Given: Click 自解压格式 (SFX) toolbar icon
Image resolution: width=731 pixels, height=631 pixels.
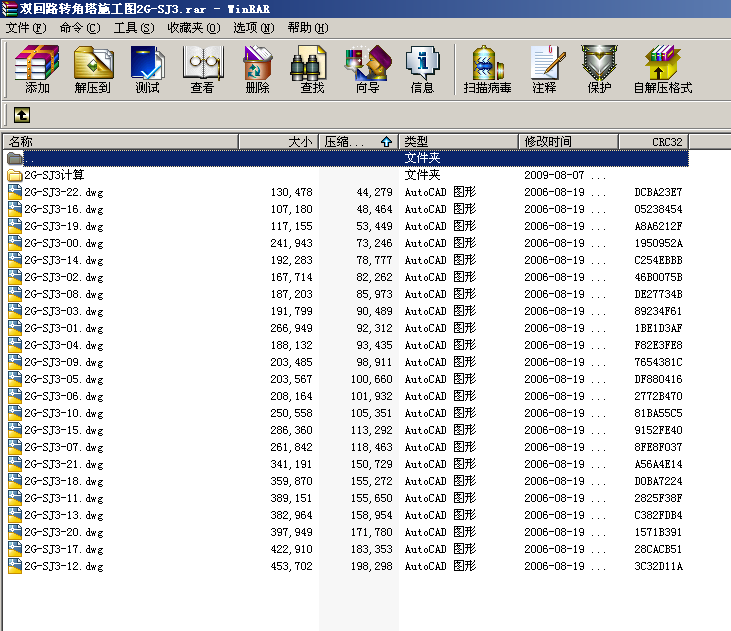Looking at the screenshot, I should 662,69.
